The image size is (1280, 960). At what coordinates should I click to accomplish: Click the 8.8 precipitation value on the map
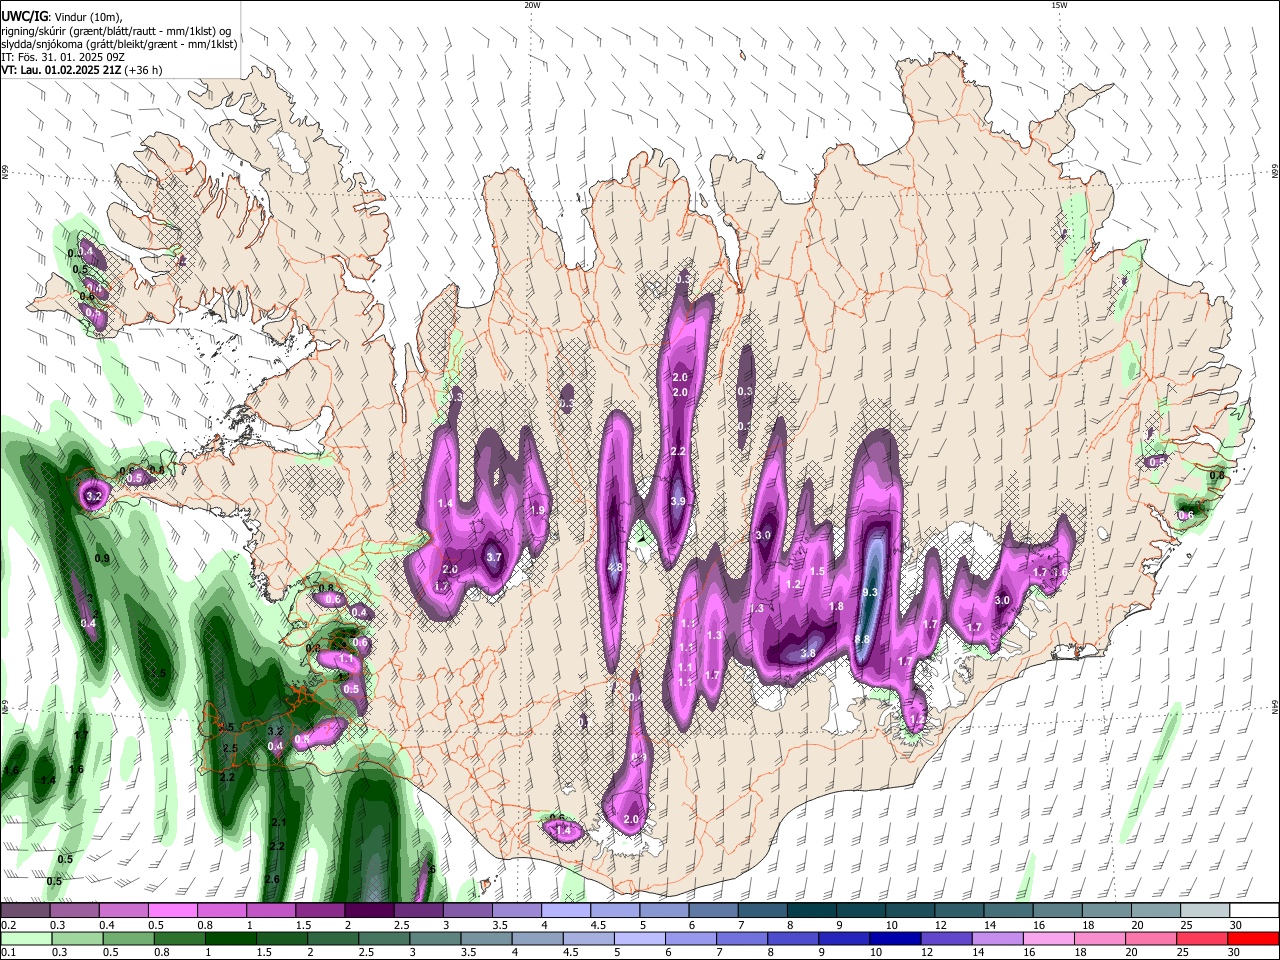(861, 639)
